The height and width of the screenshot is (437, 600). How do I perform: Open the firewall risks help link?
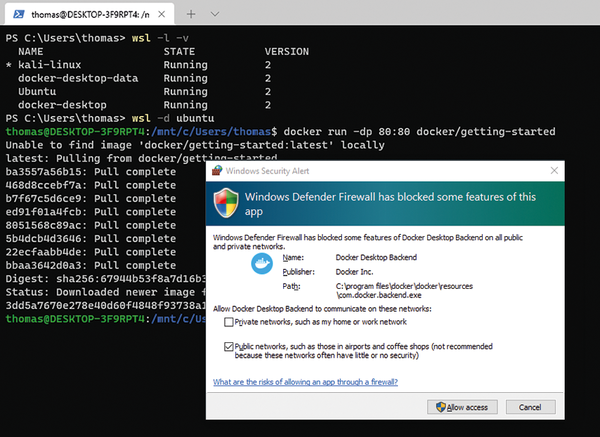(305, 382)
